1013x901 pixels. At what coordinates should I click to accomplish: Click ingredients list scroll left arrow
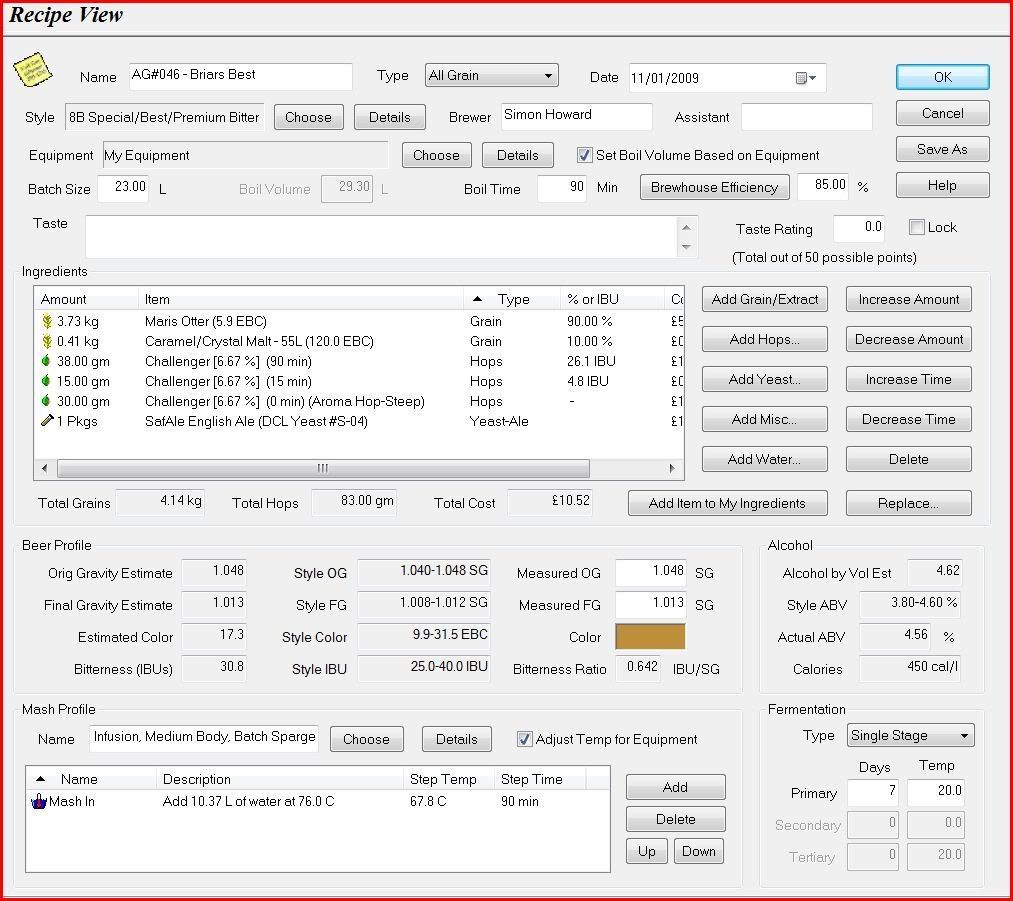45,468
